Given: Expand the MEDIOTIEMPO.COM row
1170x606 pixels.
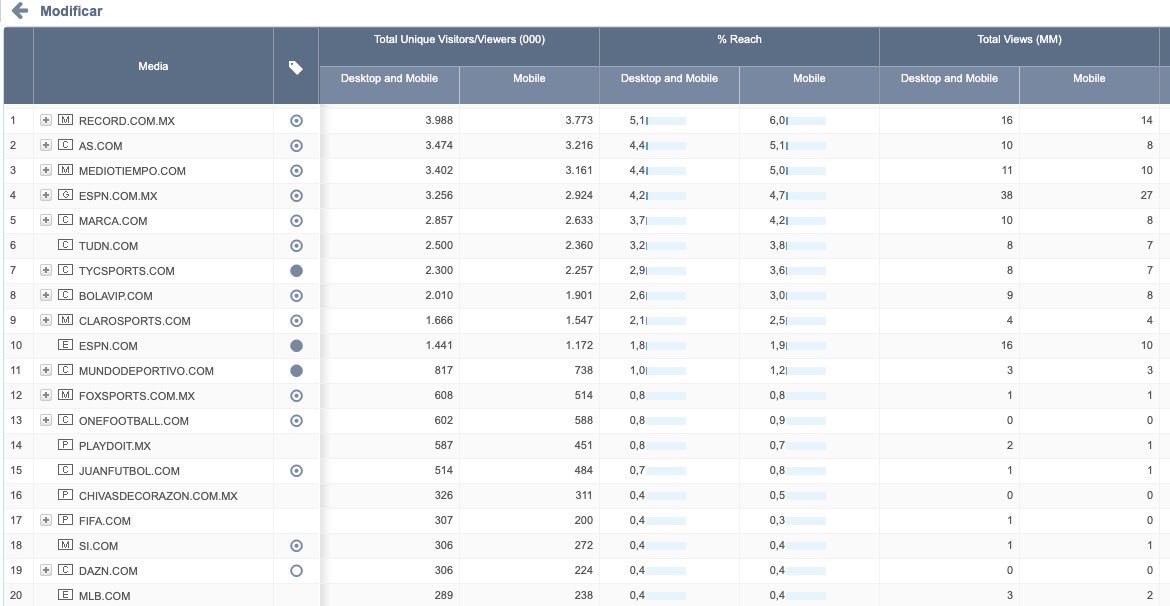Looking at the screenshot, I should [46, 170].
